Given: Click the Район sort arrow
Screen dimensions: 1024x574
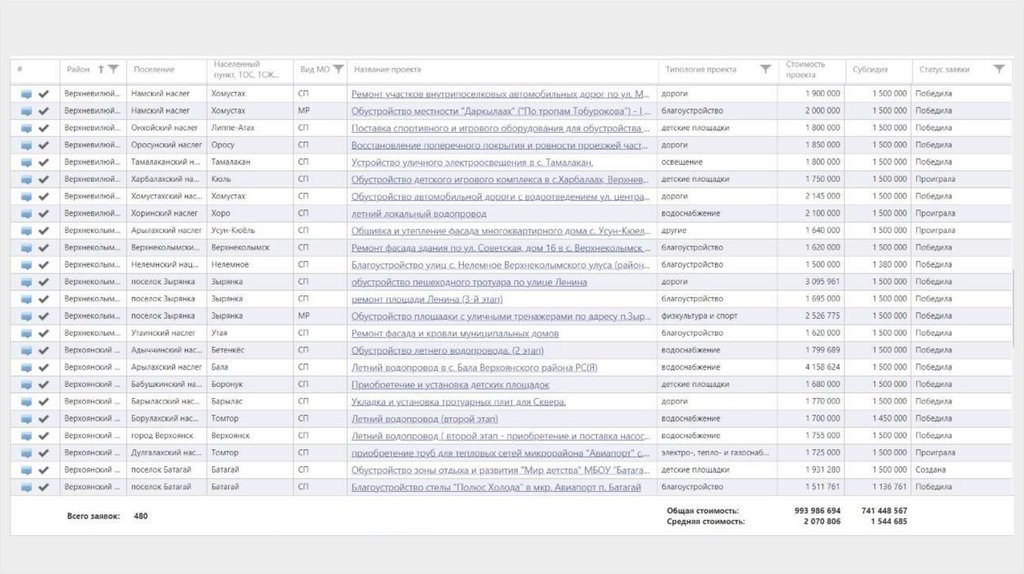Looking at the screenshot, I should point(100,69).
